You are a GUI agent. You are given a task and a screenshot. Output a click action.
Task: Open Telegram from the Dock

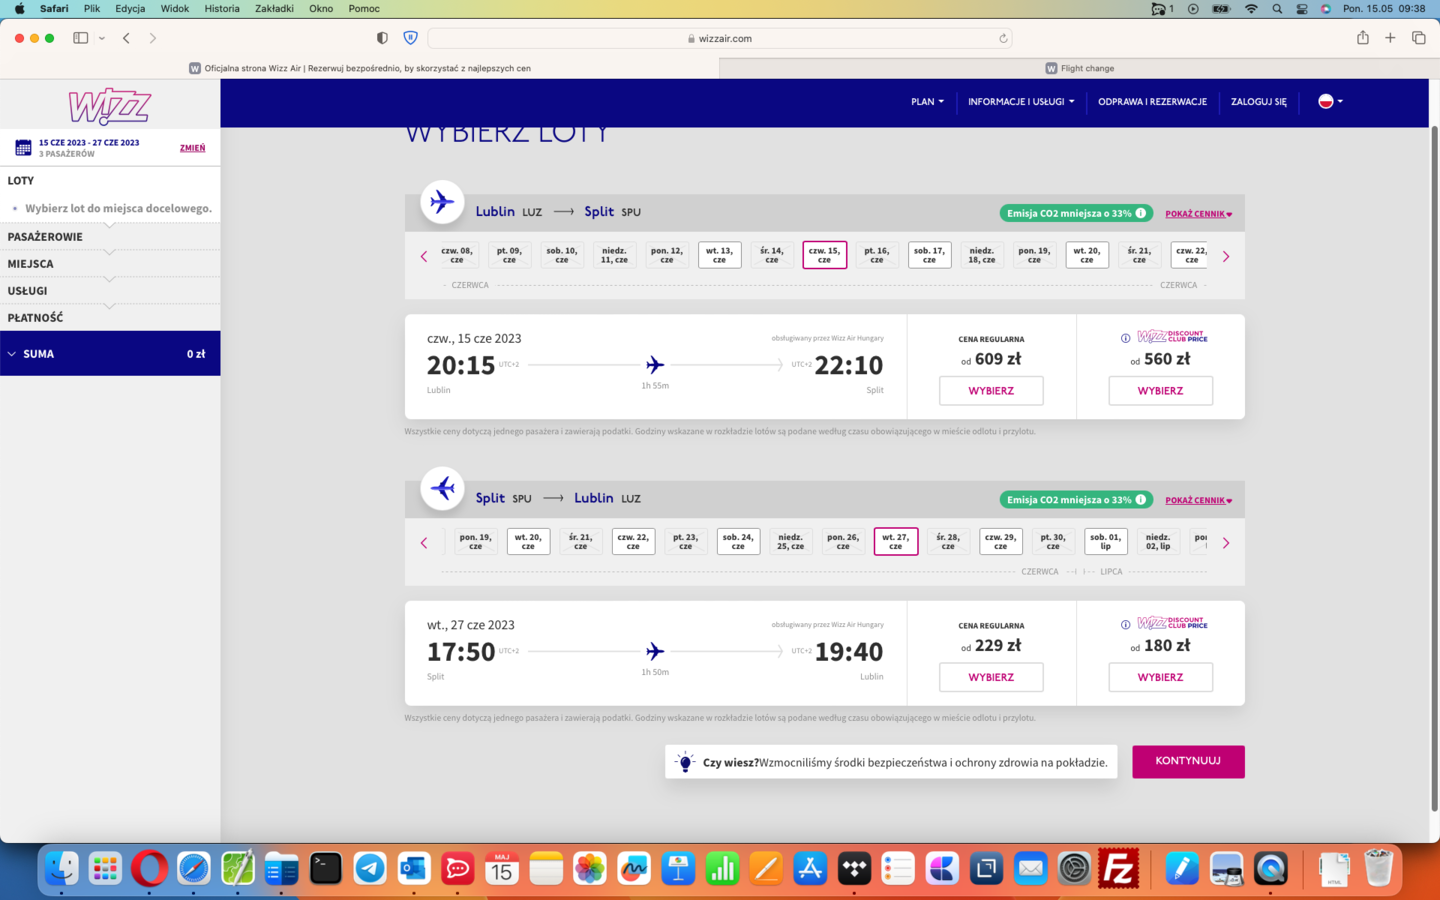coord(370,869)
